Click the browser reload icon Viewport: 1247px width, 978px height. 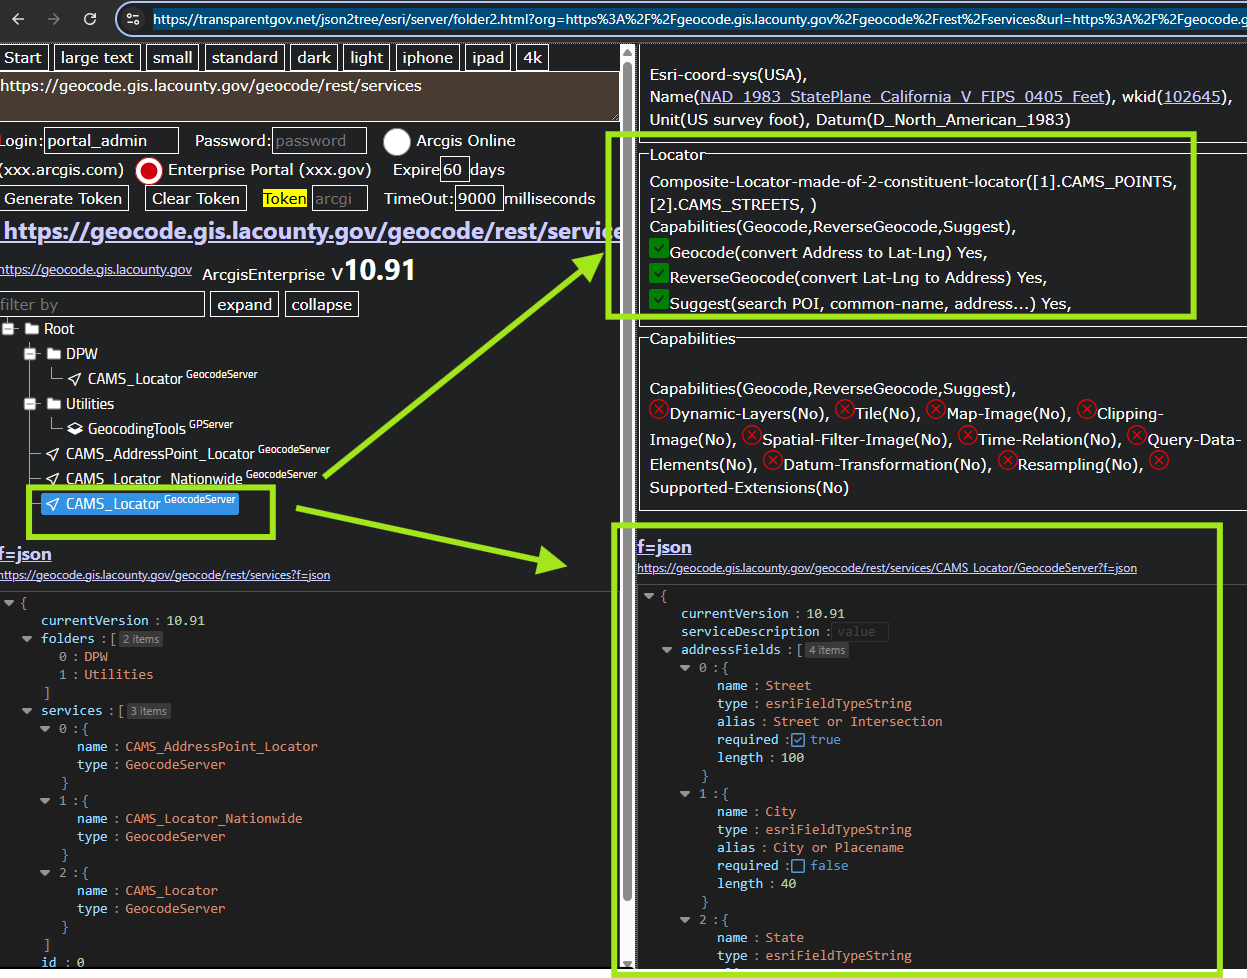pyautogui.click(x=90, y=19)
